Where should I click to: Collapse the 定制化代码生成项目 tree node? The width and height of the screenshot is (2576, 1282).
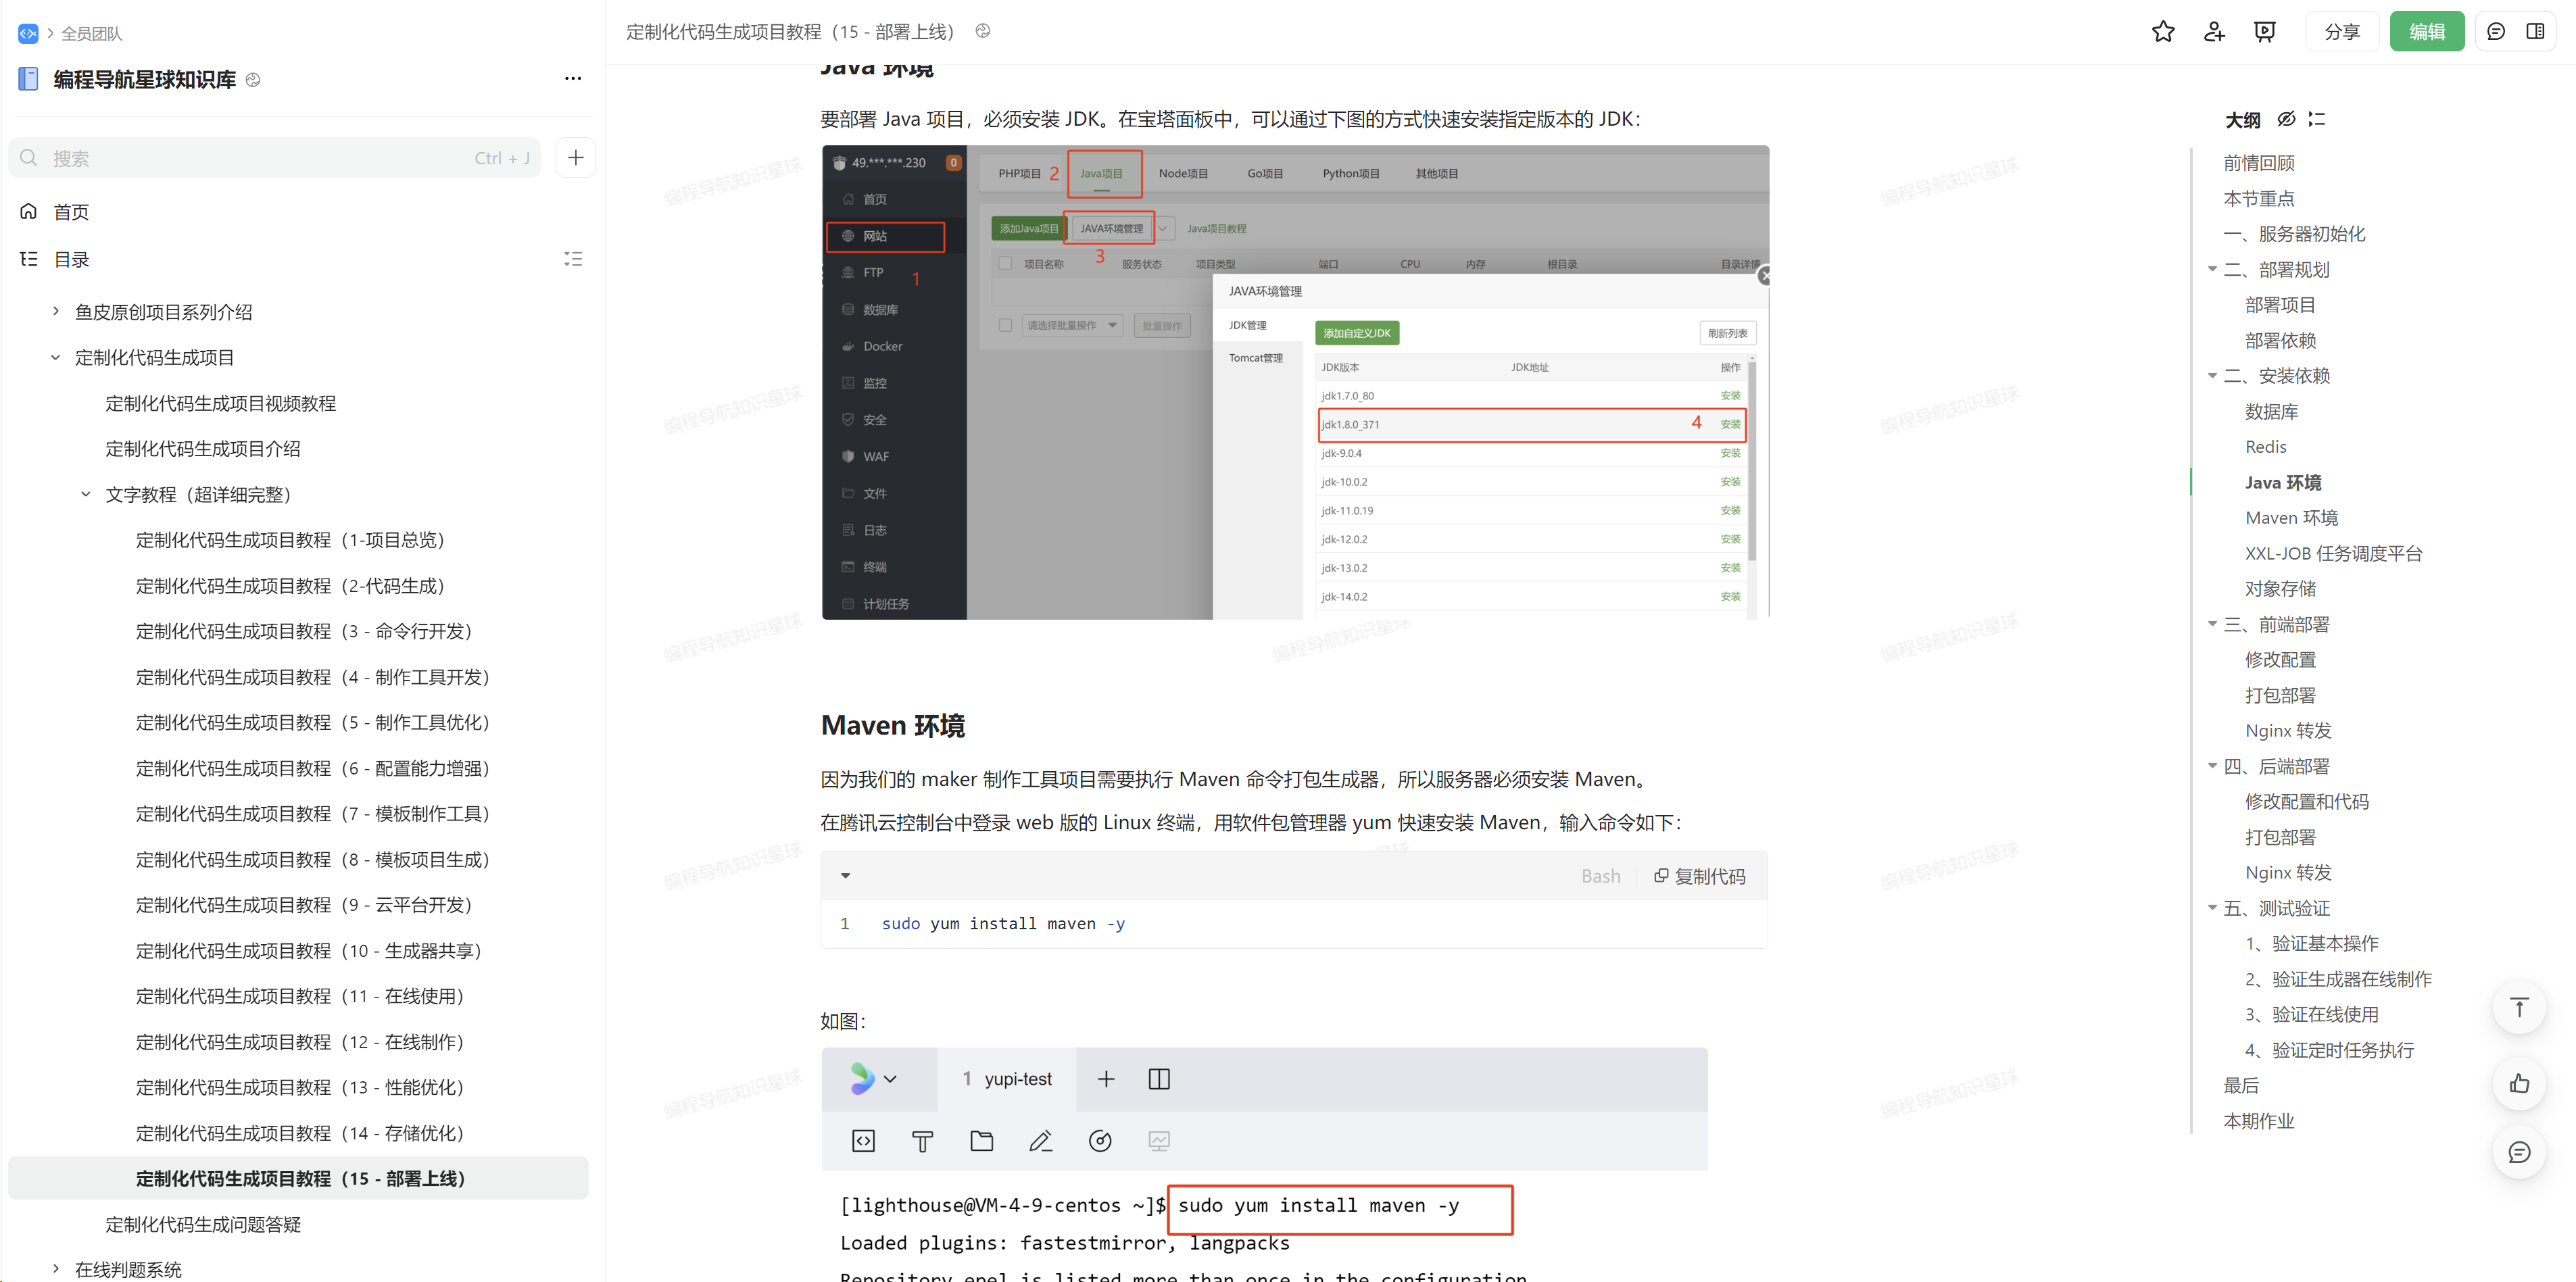click(56, 358)
